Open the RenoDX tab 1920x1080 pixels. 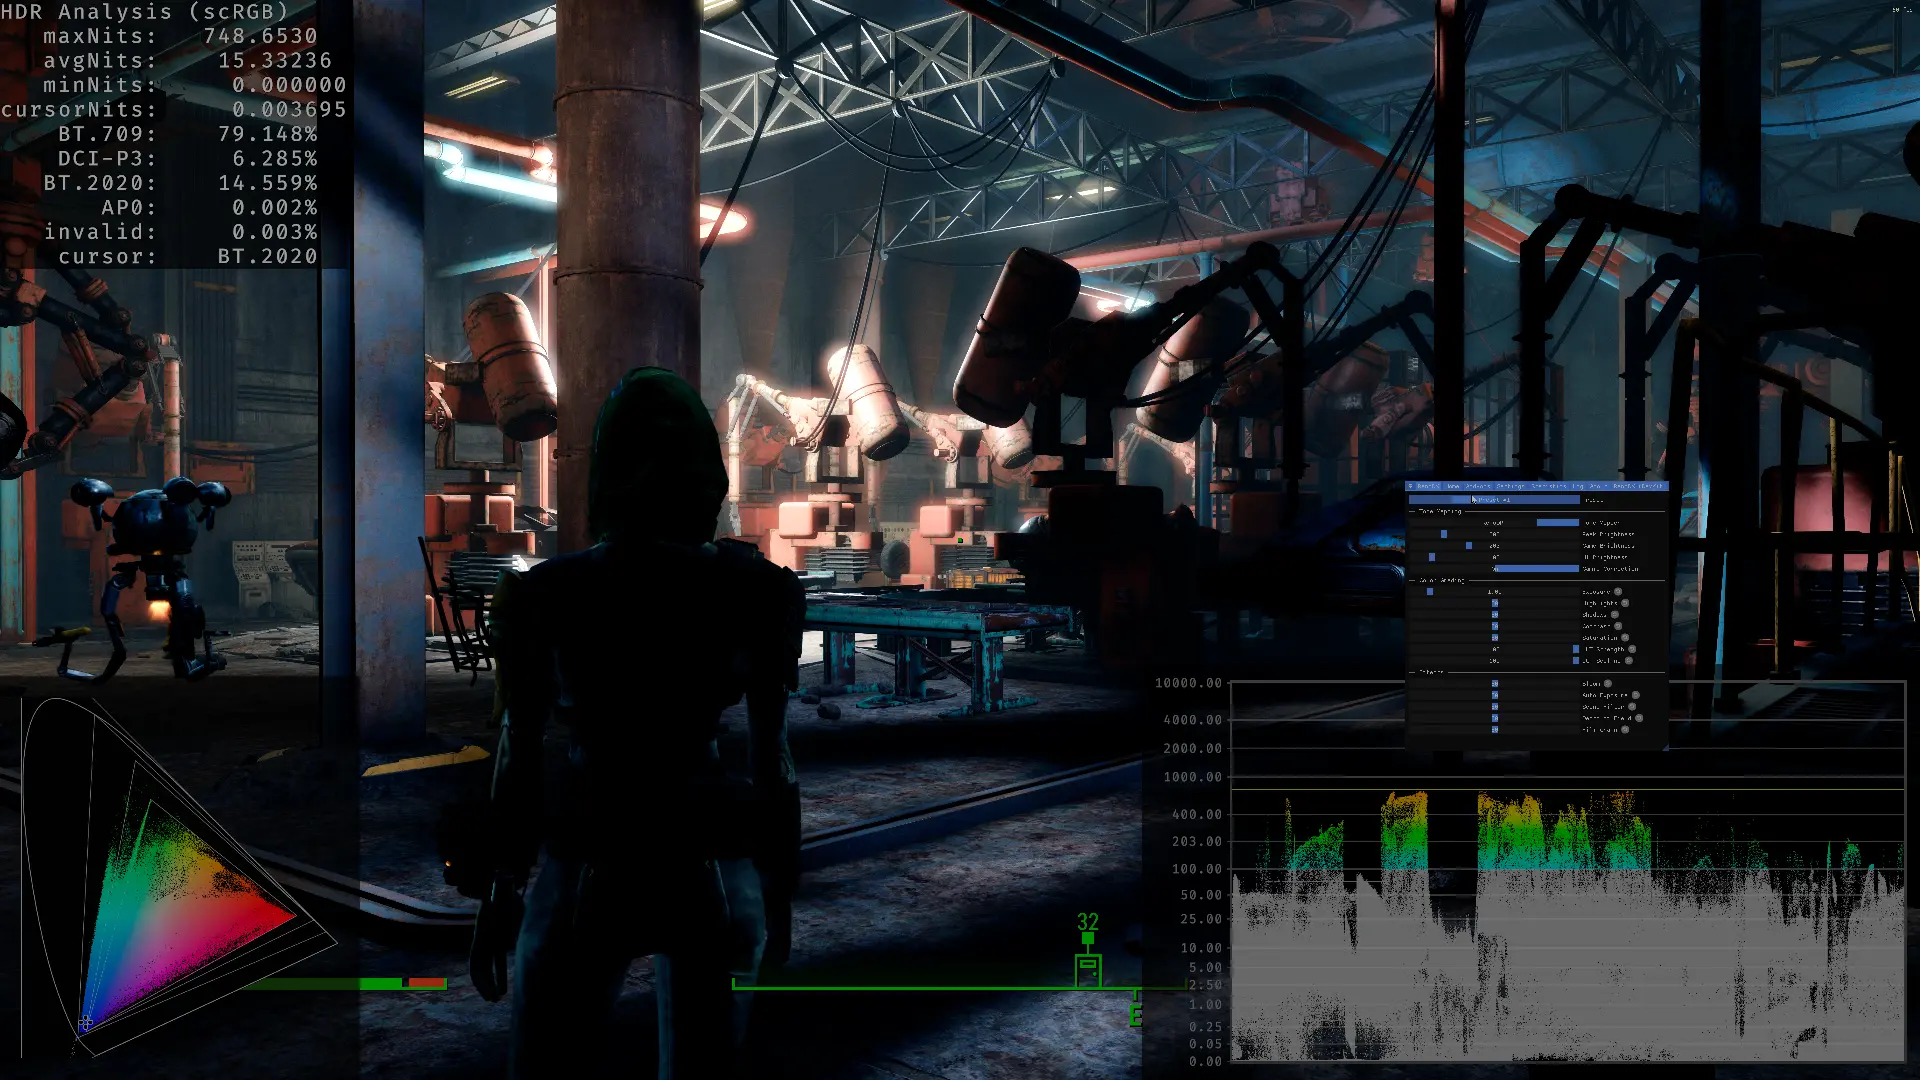[1428, 486]
